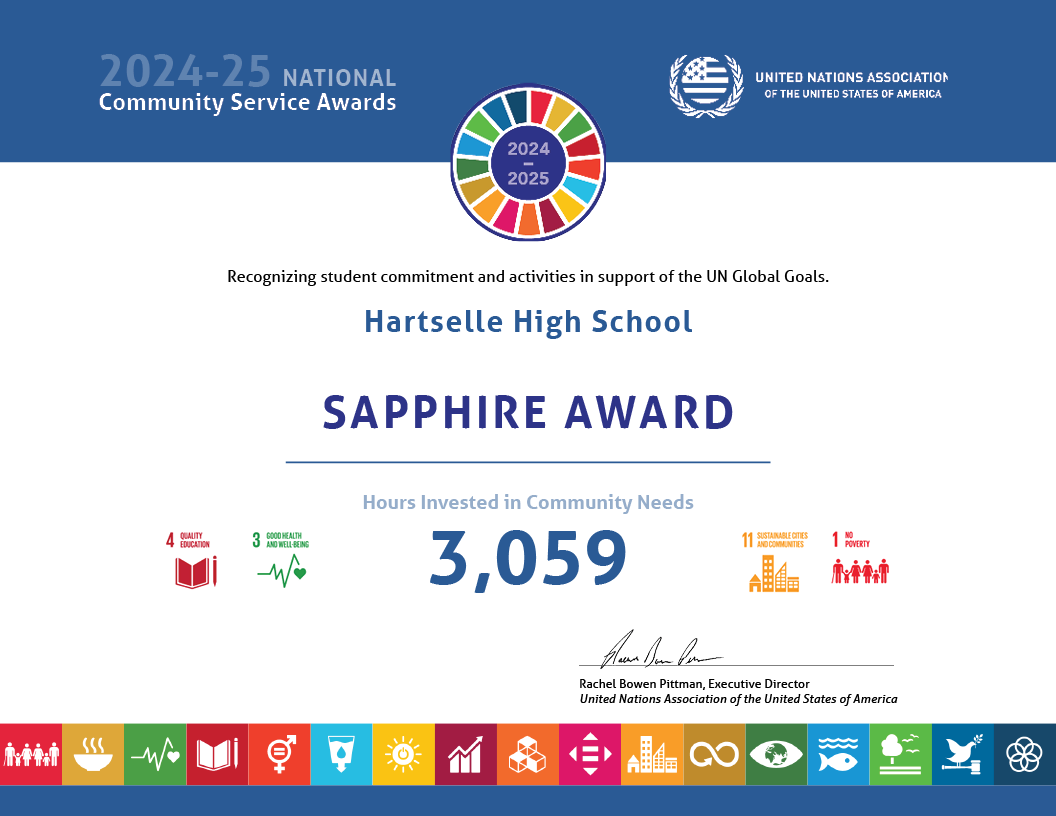Click the Gender Equality symbol icon
The image size is (1056, 816).
[279, 754]
